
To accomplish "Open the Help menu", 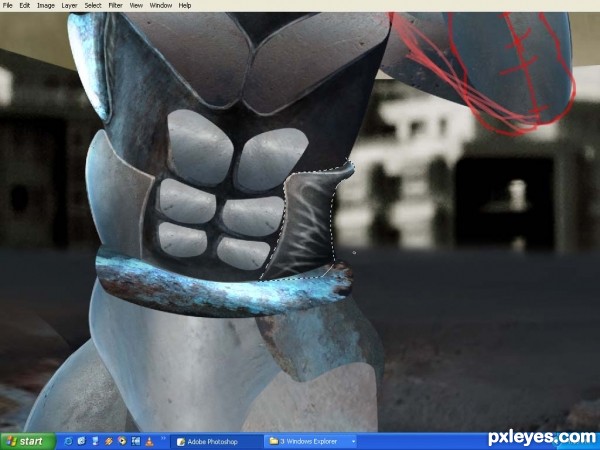I will tap(185, 5).
